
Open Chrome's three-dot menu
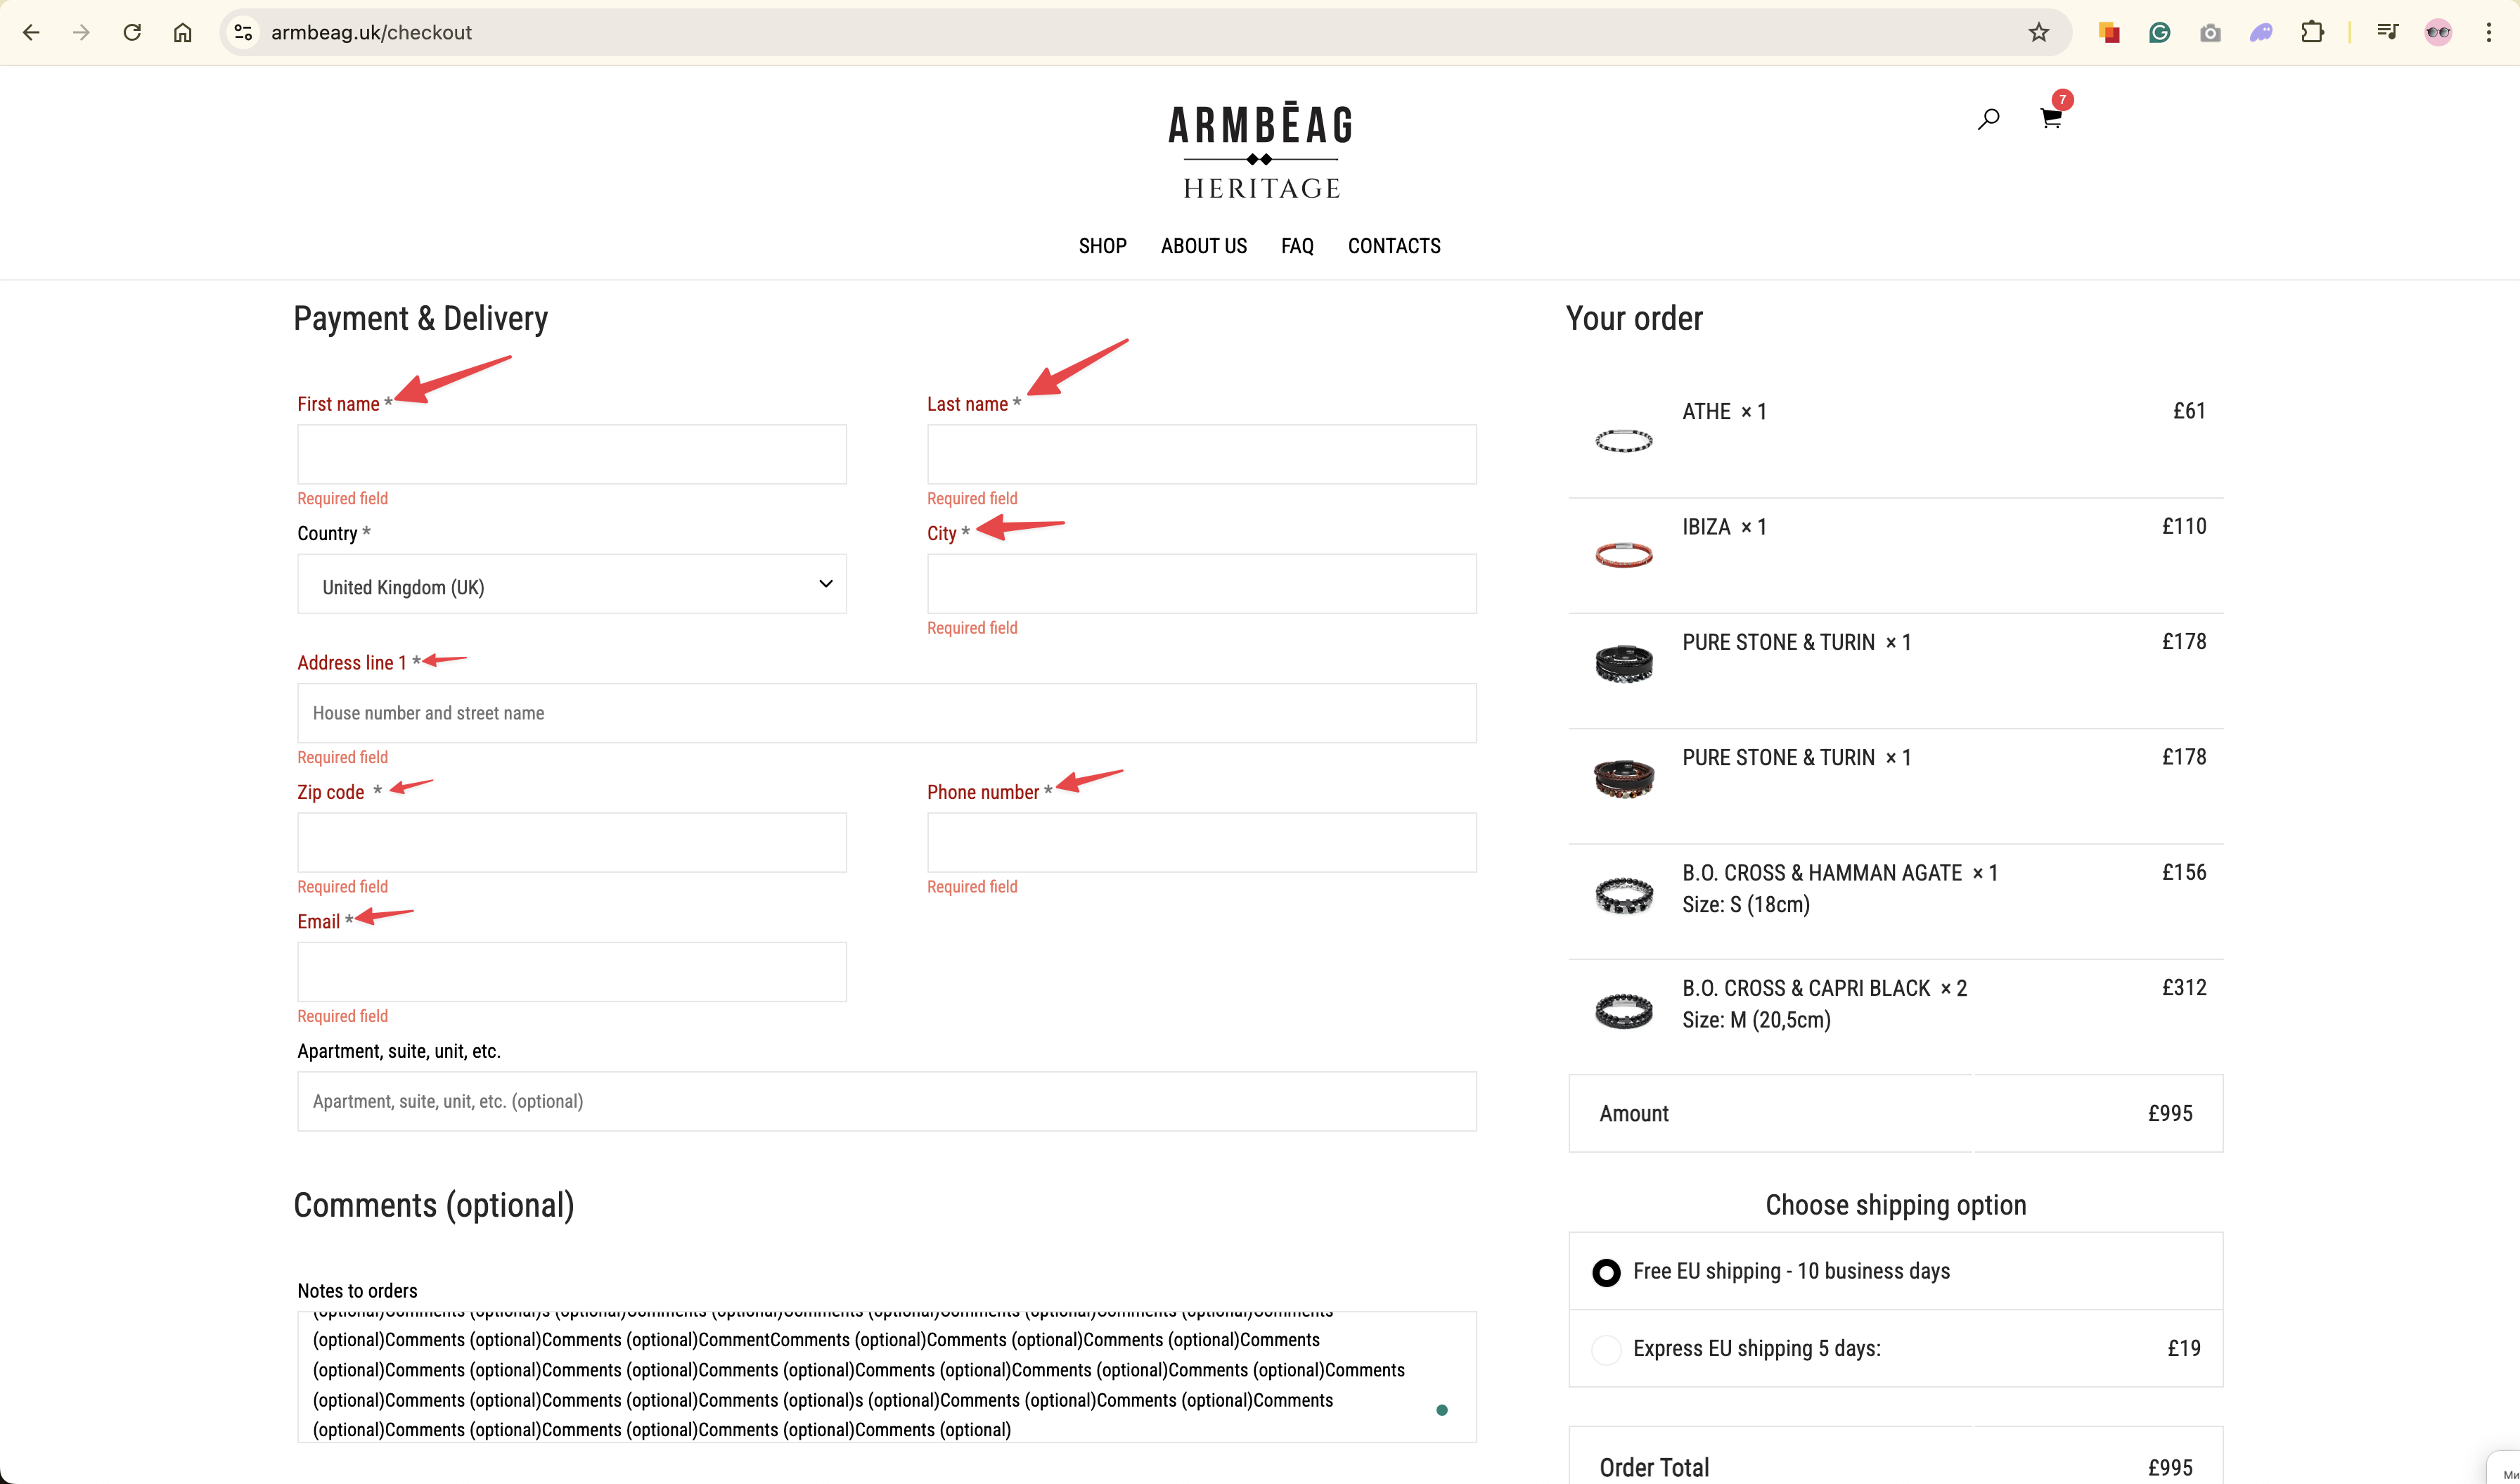[x=2488, y=32]
